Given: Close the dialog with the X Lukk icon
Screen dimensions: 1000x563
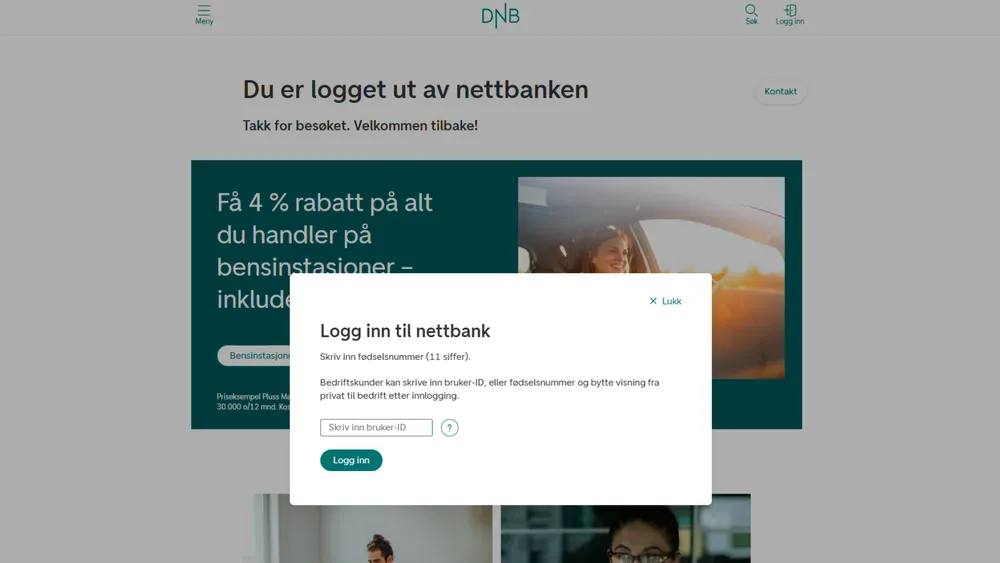Looking at the screenshot, I should click(x=653, y=301).
